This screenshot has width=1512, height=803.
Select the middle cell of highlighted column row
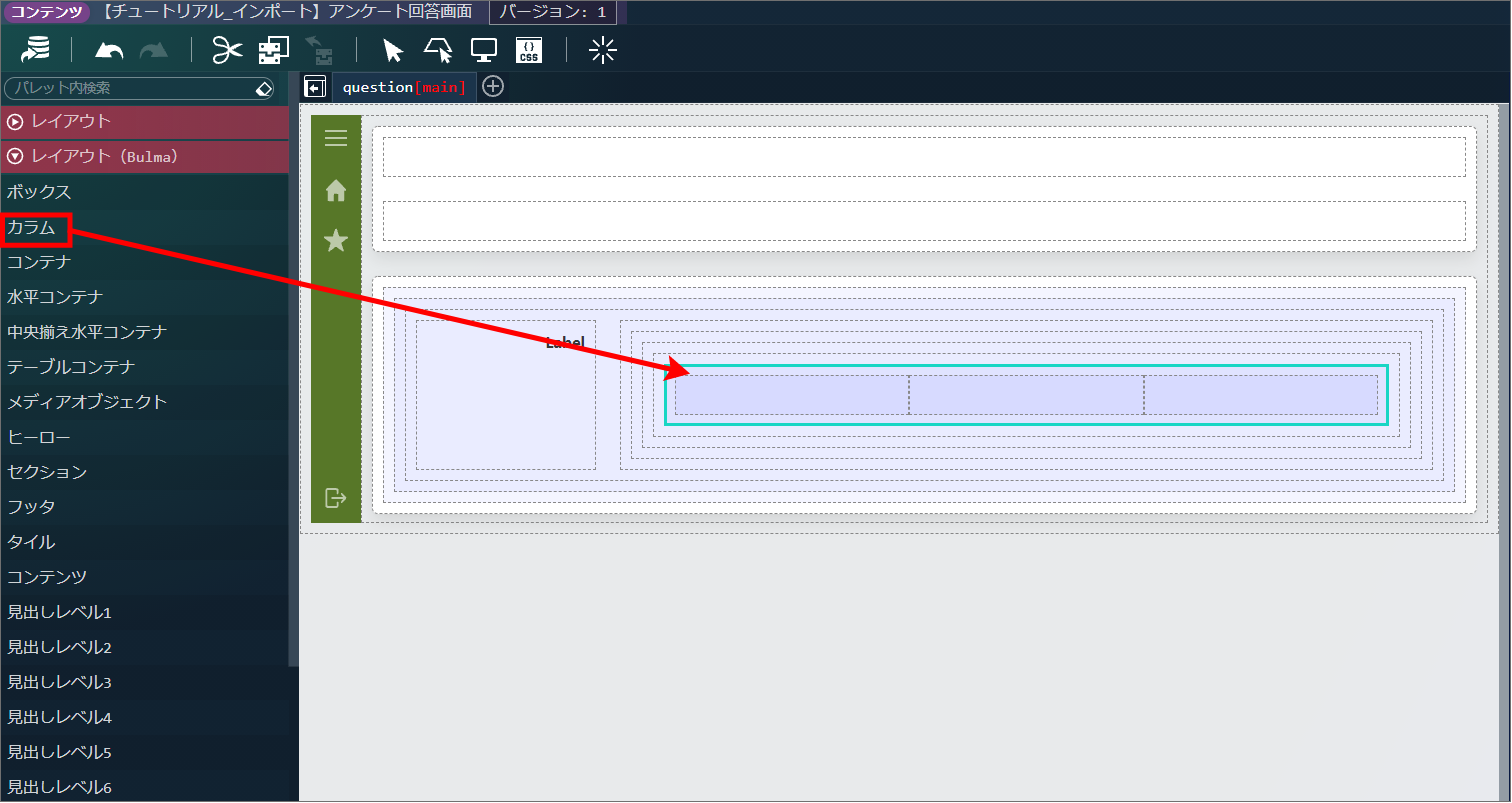[x=1026, y=395]
